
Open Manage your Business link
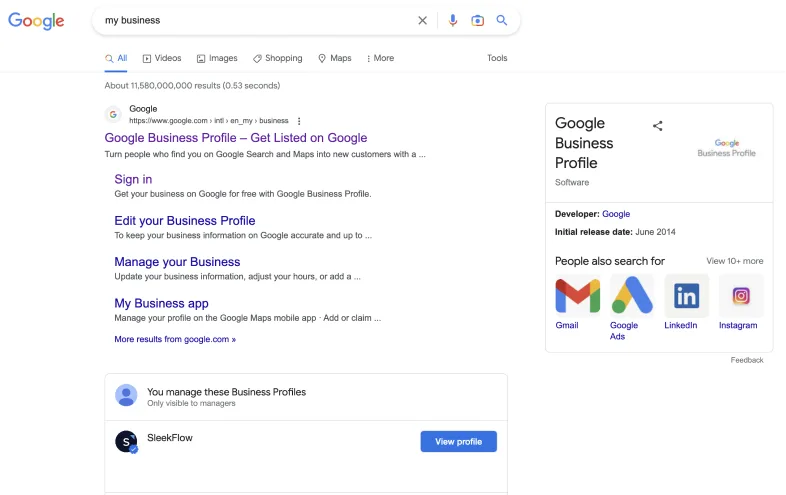[177, 262]
